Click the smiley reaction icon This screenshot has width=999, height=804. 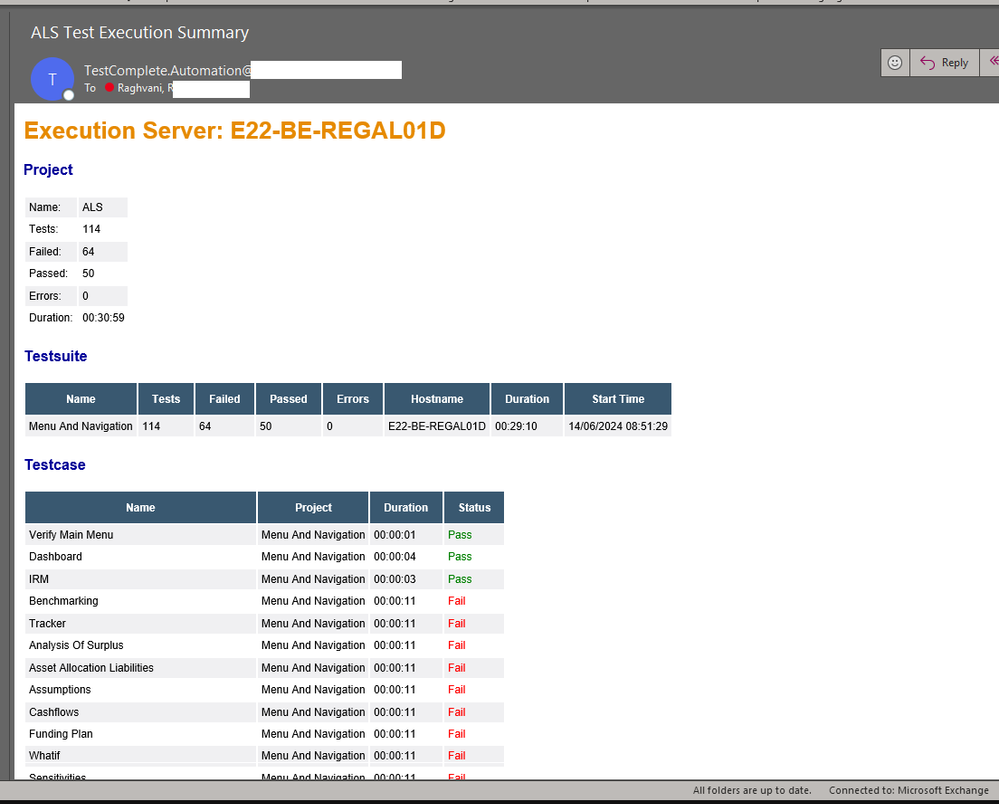tap(895, 62)
